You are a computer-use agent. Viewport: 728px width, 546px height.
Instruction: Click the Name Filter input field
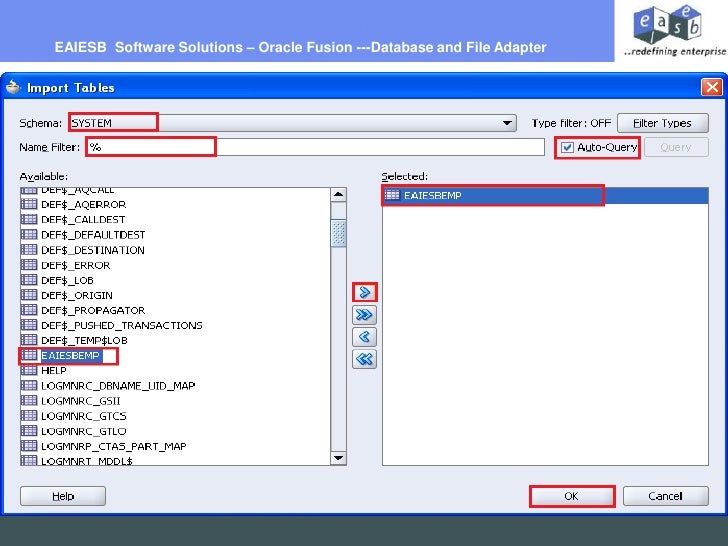point(315,147)
